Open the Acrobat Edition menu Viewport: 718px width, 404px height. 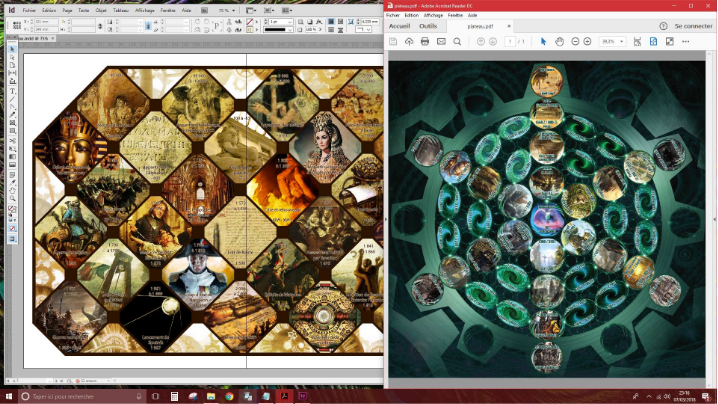click(x=412, y=15)
